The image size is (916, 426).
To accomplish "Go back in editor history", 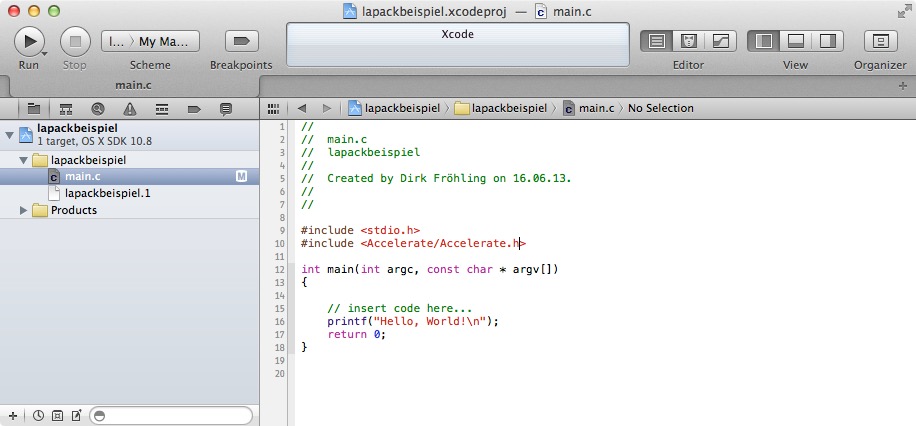I will pyautogui.click(x=302, y=108).
